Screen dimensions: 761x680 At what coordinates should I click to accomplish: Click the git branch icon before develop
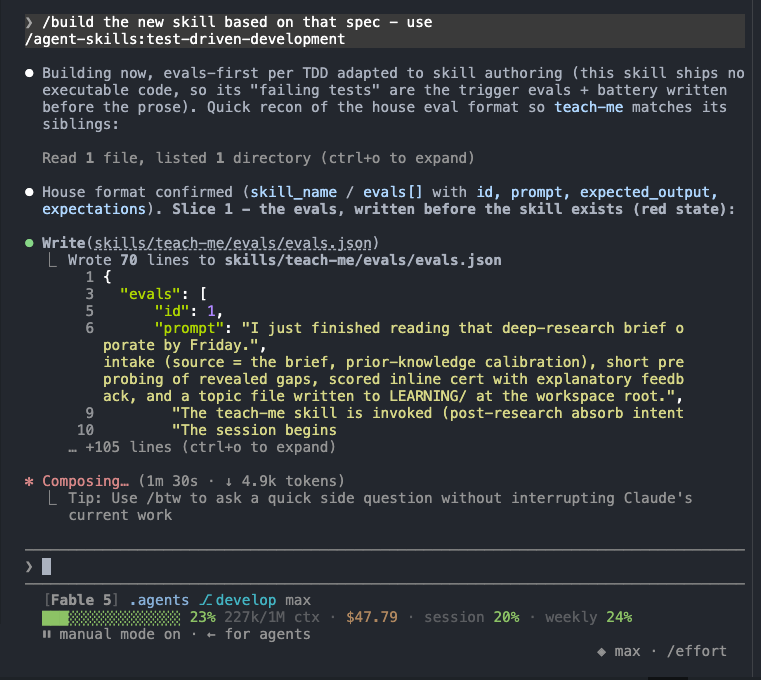(206, 600)
